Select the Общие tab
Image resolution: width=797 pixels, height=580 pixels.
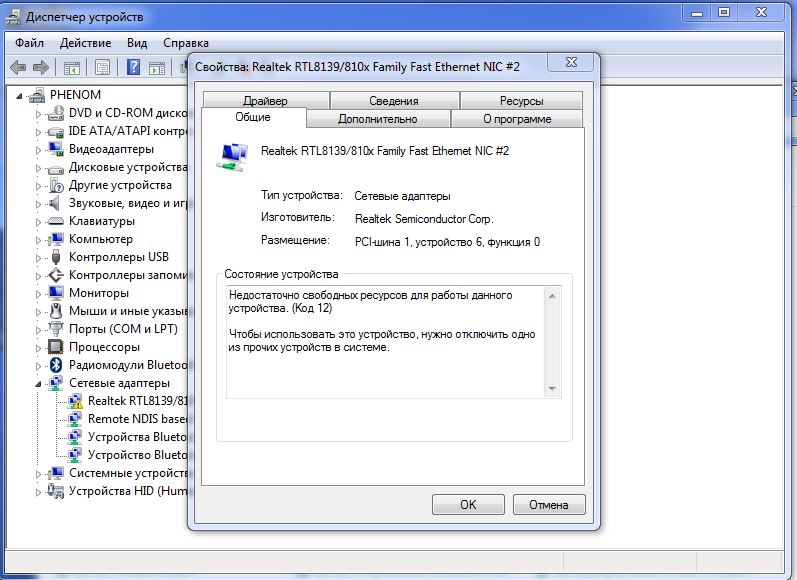(253, 117)
